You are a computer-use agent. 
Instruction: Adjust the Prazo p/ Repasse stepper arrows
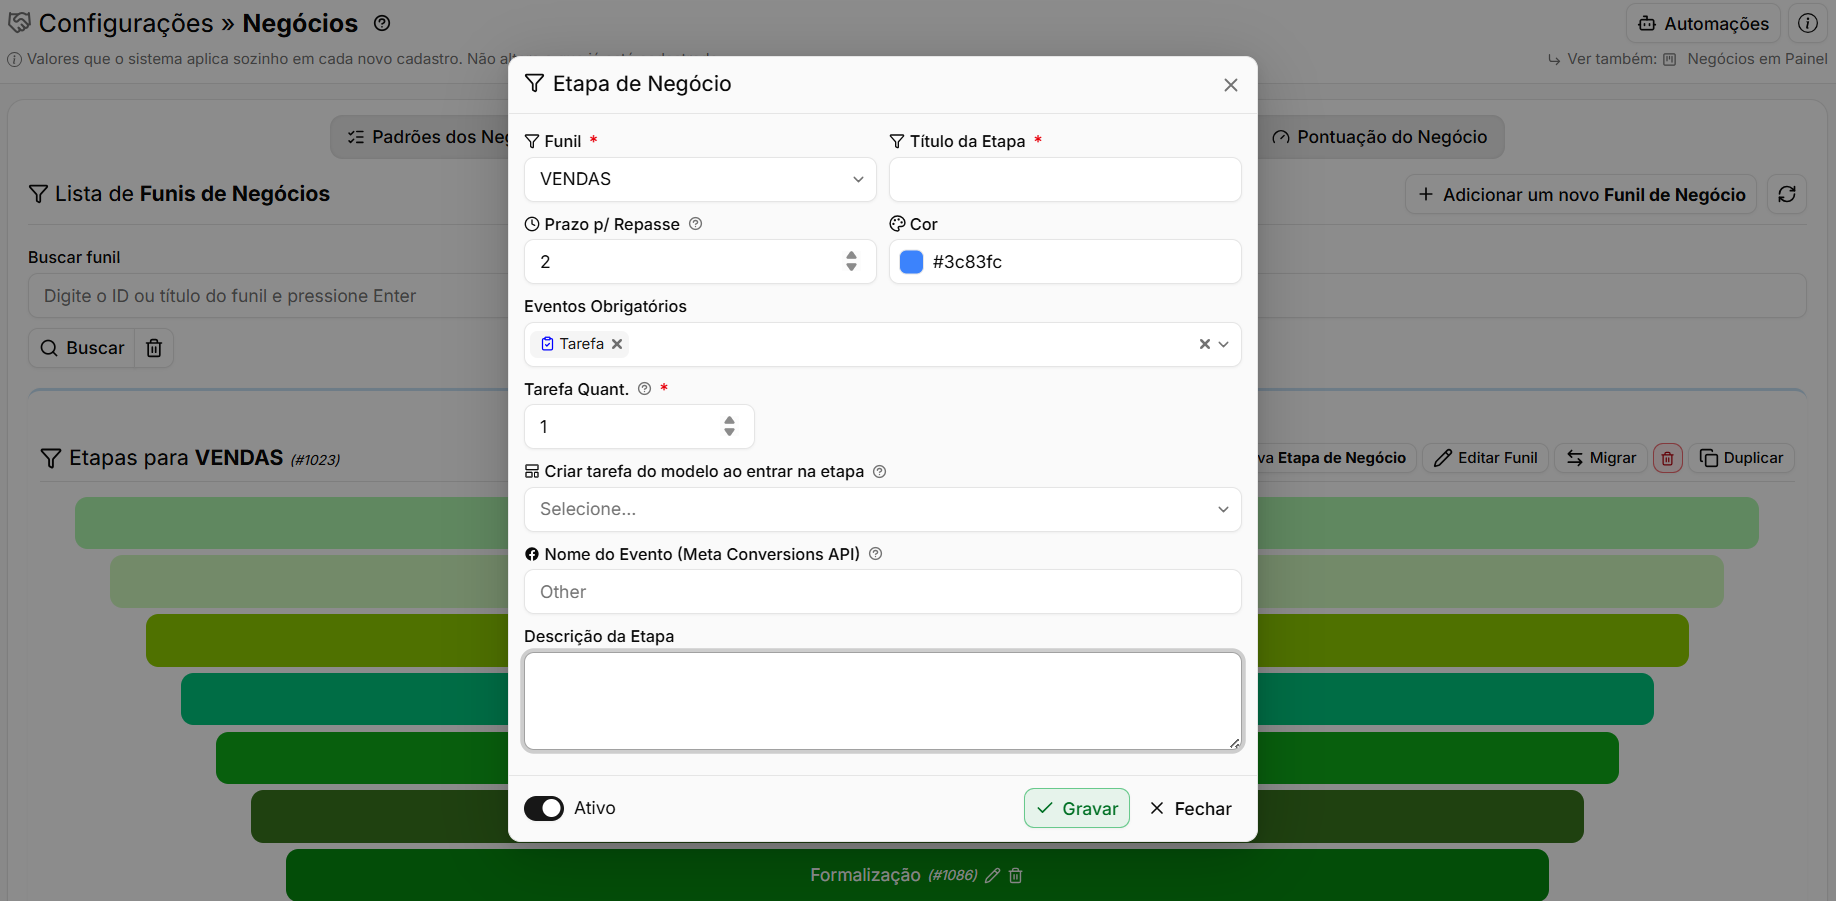click(851, 261)
